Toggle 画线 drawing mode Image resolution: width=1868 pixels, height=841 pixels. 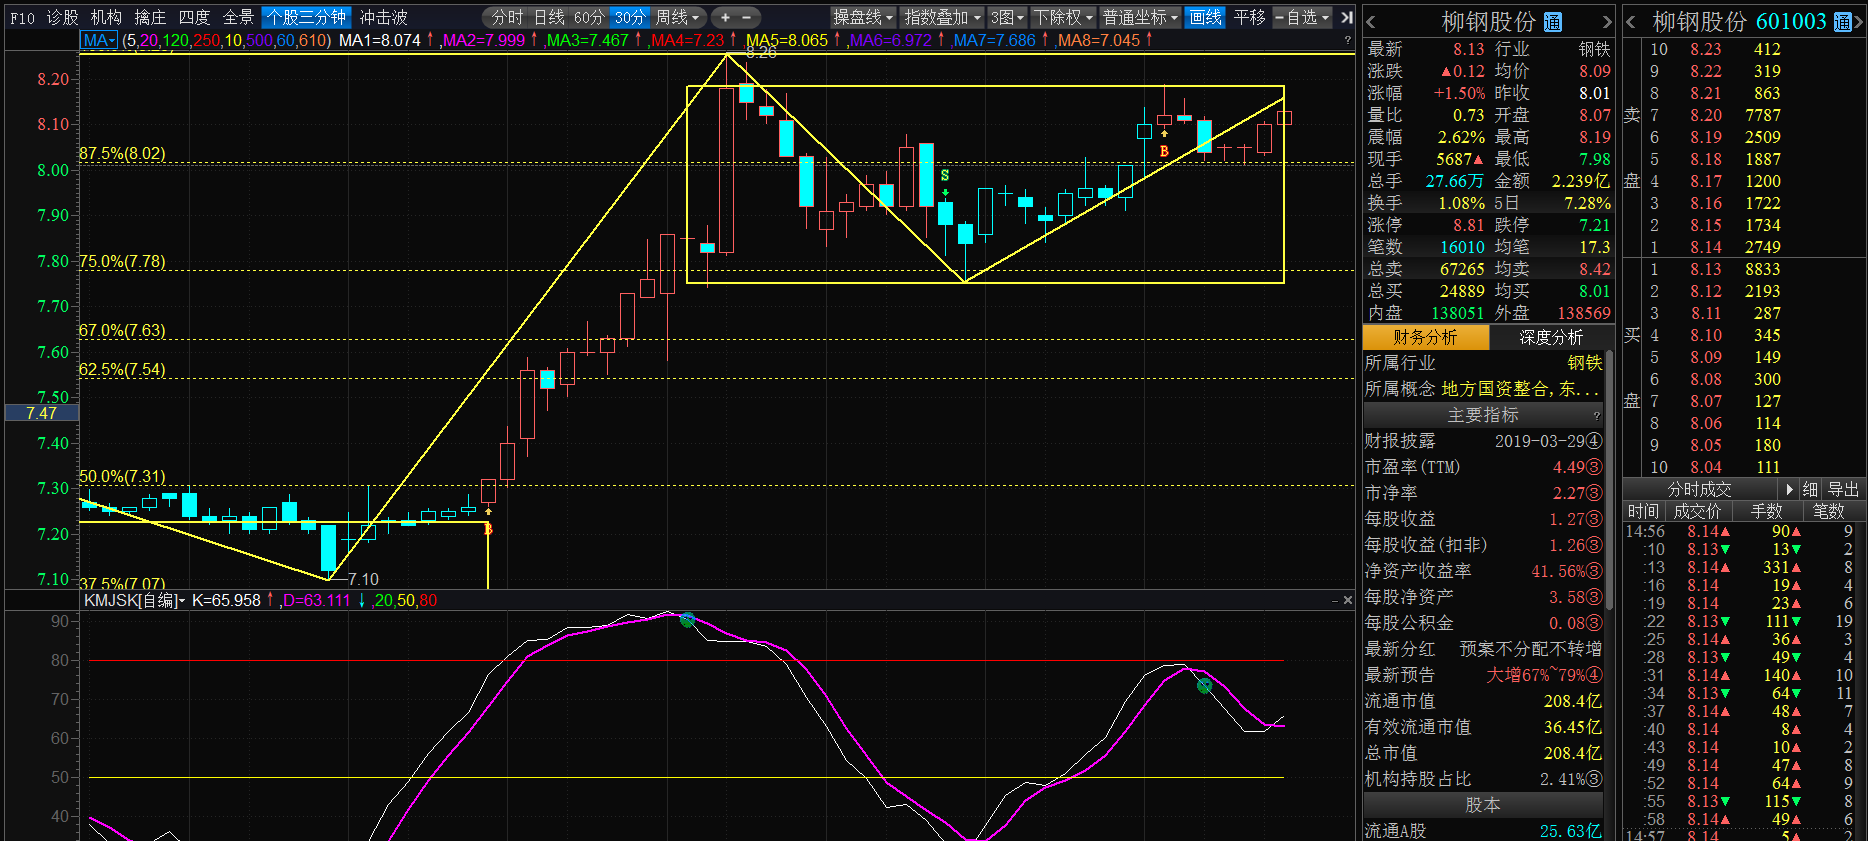coord(1205,17)
